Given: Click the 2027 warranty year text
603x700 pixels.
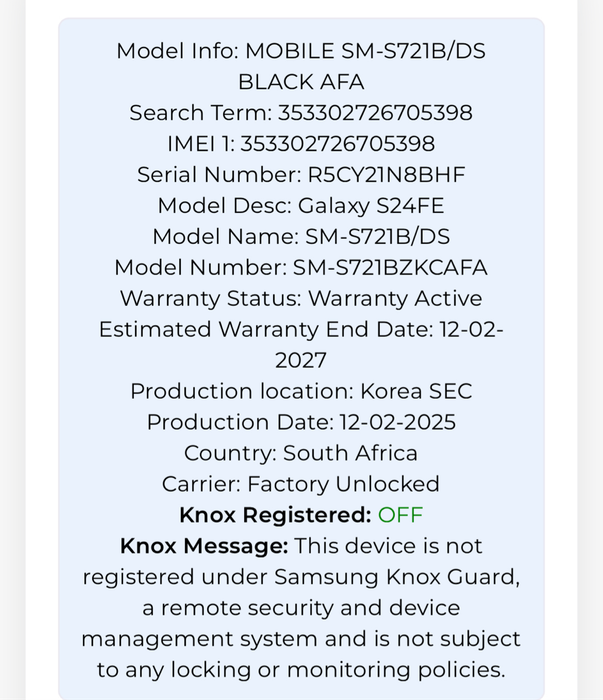Looking at the screenshot, I should point(301,361).
